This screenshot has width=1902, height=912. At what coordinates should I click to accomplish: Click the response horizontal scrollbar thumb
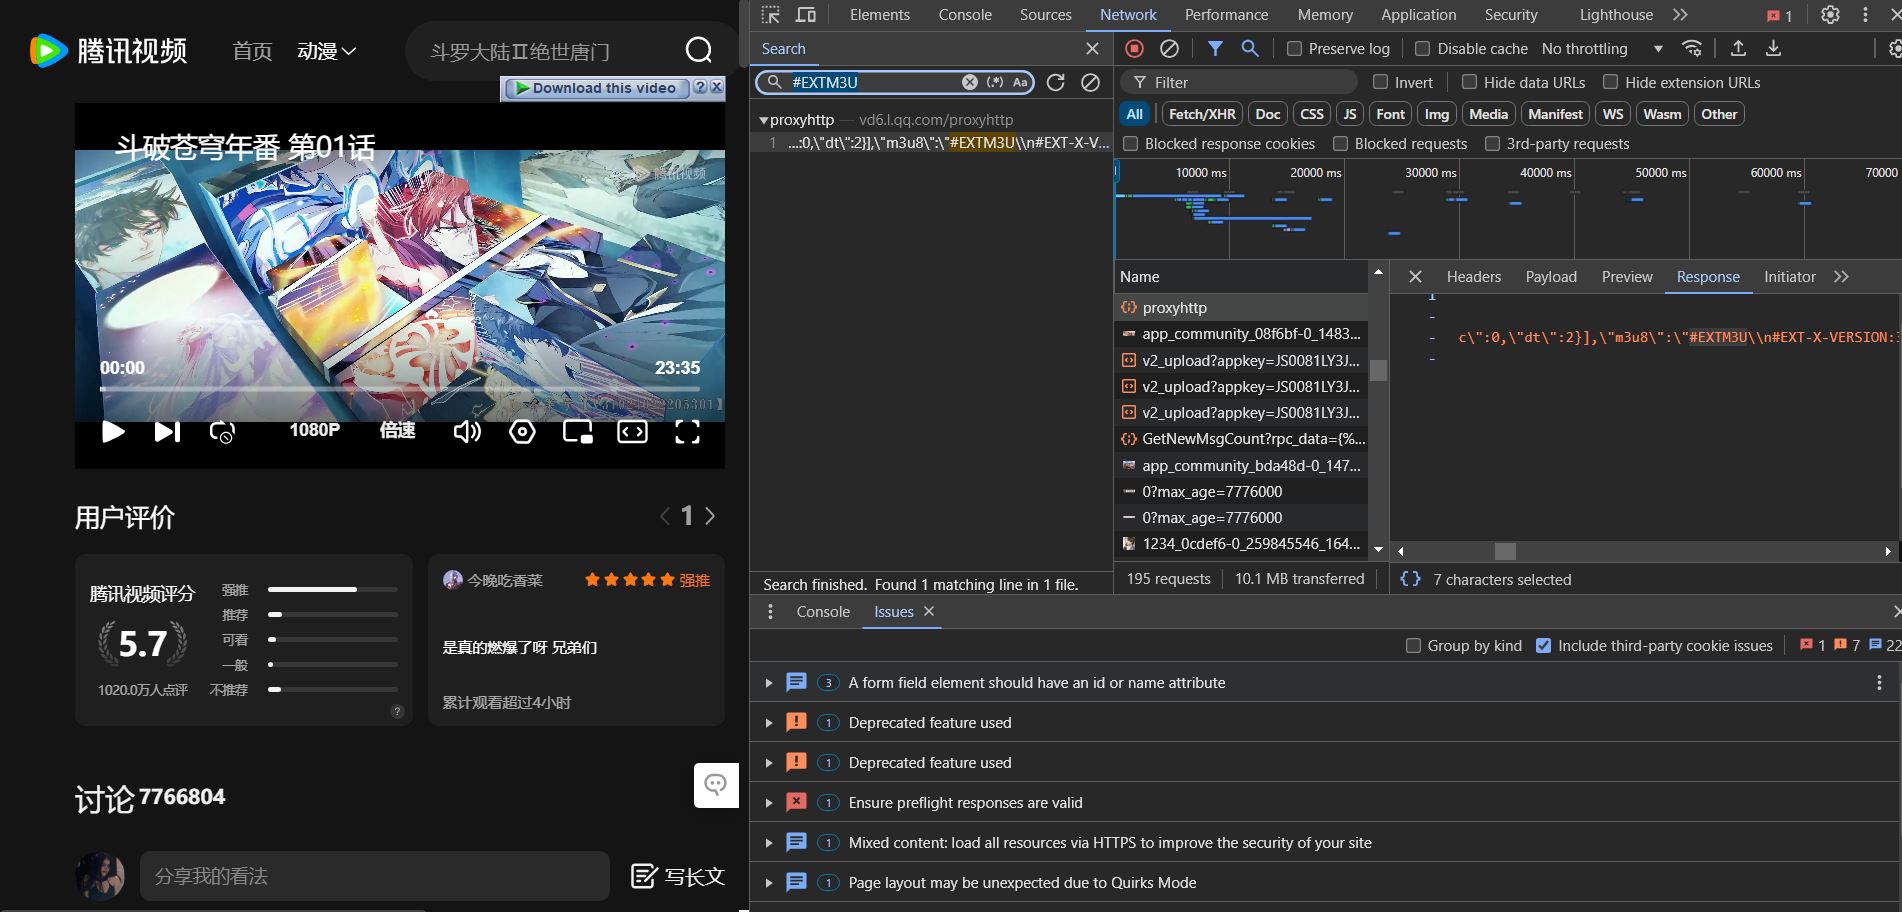[x=1505, y=551]
